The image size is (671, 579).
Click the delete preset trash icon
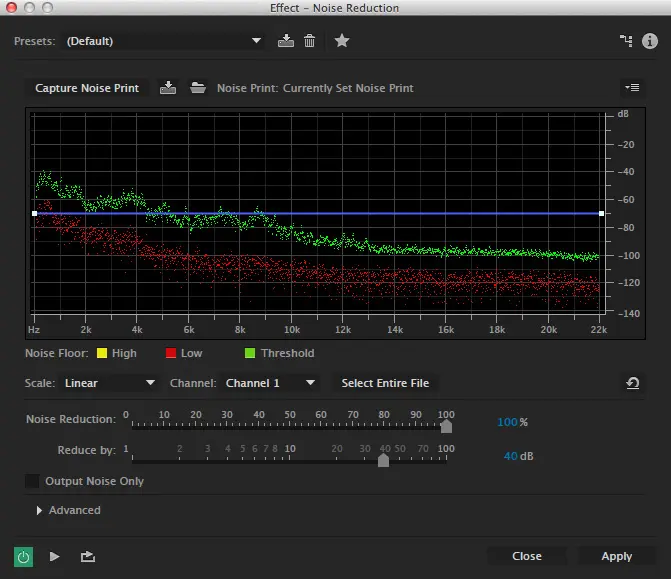[310, 41]
